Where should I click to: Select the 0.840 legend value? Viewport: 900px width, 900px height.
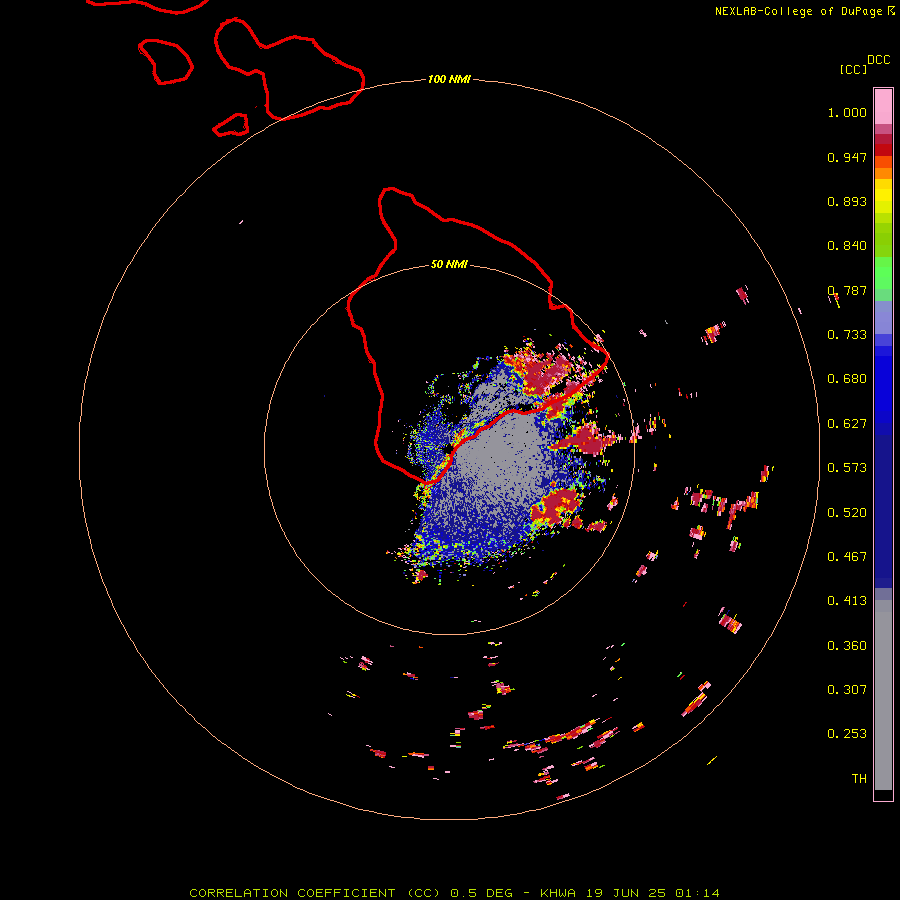coord(847,246)
